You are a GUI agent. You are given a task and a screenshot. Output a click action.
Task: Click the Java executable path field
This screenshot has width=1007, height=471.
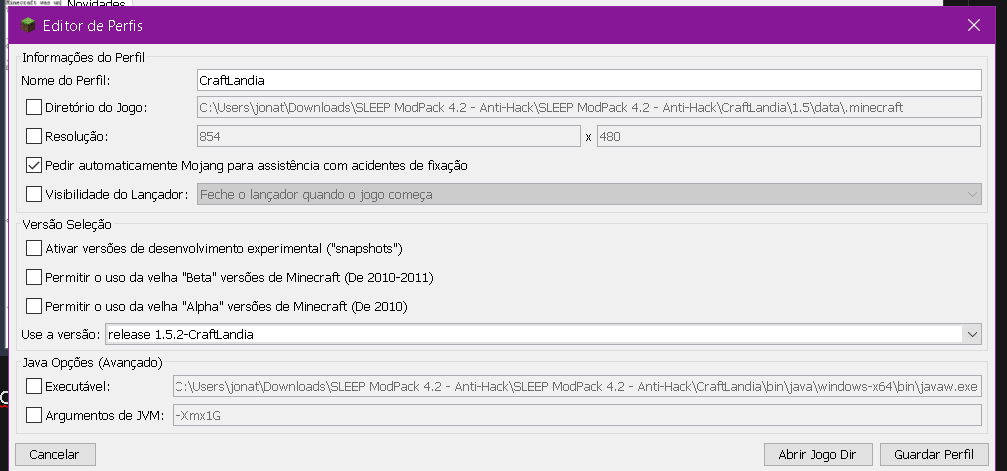tap(577, 386)
